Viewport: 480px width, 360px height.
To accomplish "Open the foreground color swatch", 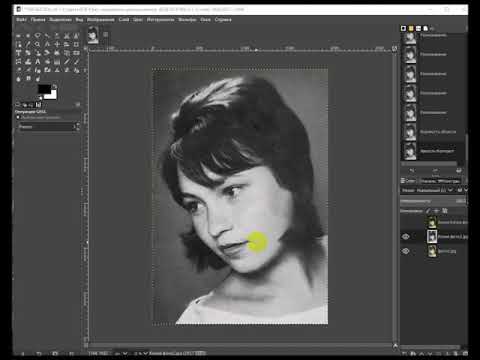I will (44, 89).
